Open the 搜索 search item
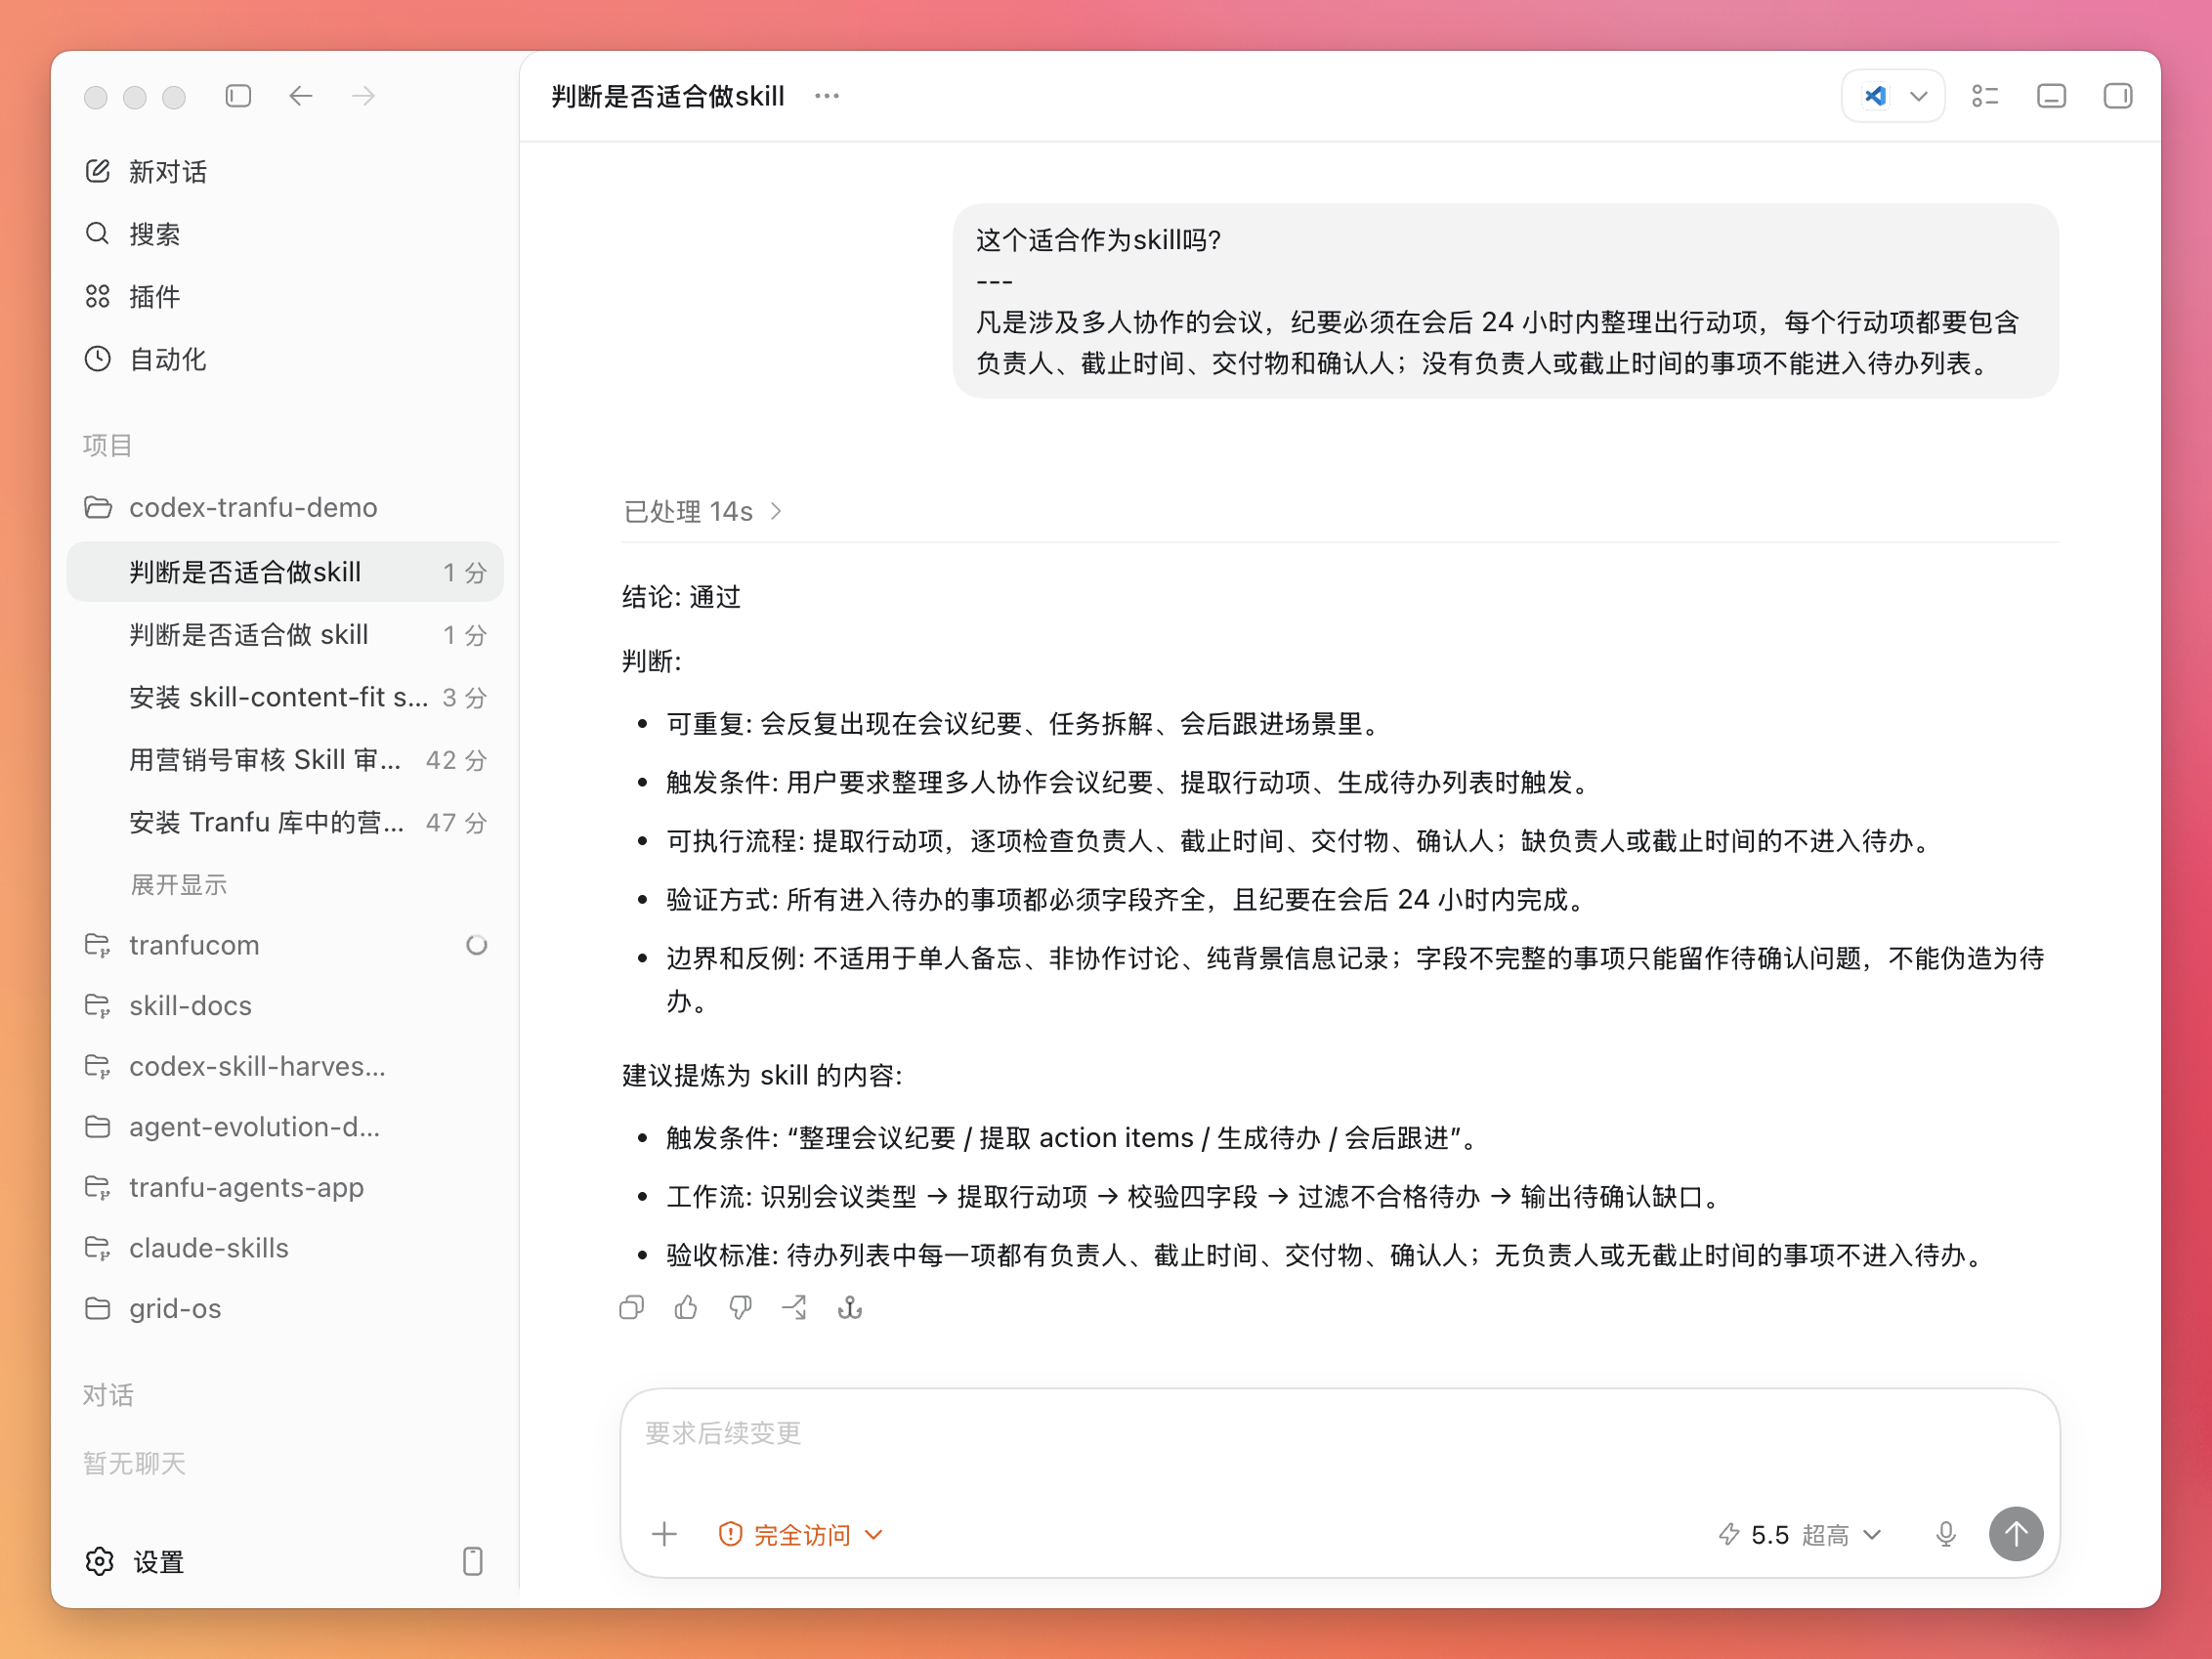2212x1659 pixels. (285, 234)
